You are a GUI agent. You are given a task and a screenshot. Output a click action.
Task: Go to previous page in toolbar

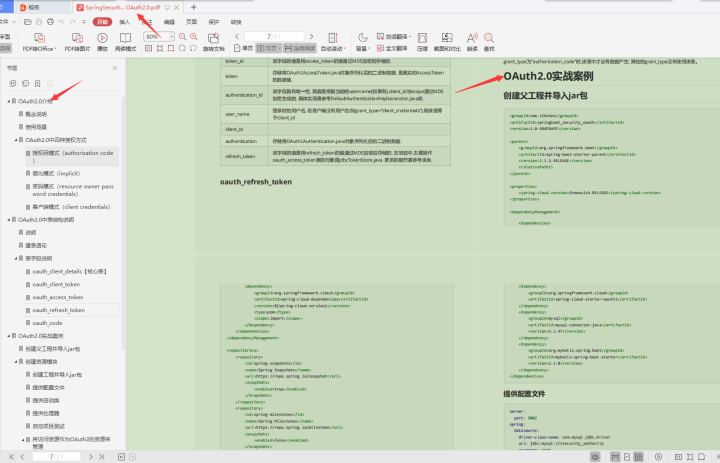click(x=237, y=36)
